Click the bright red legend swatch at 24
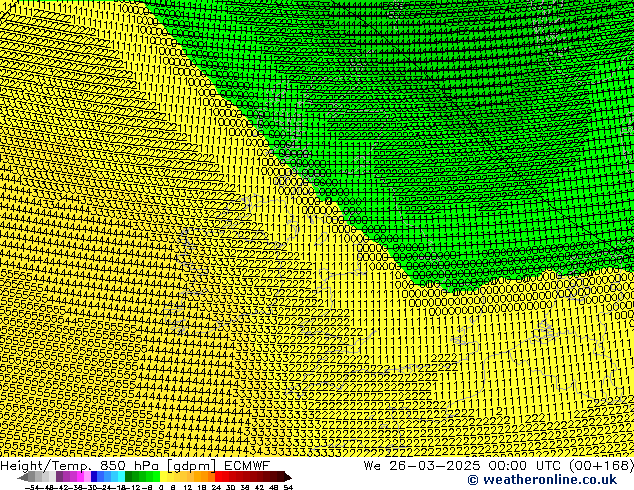634x490 pixels. [x=218, y=477]
